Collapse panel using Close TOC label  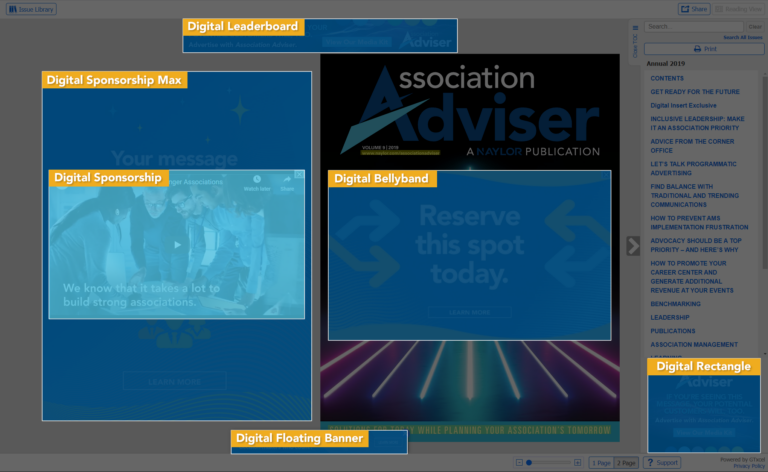tap(635, 46)
